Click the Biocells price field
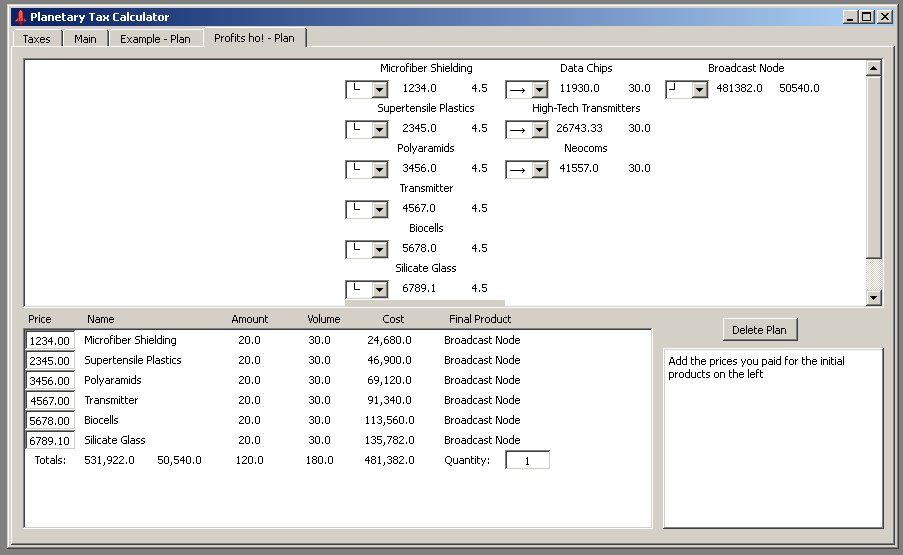The image size is (903, 555). point(49,421)
